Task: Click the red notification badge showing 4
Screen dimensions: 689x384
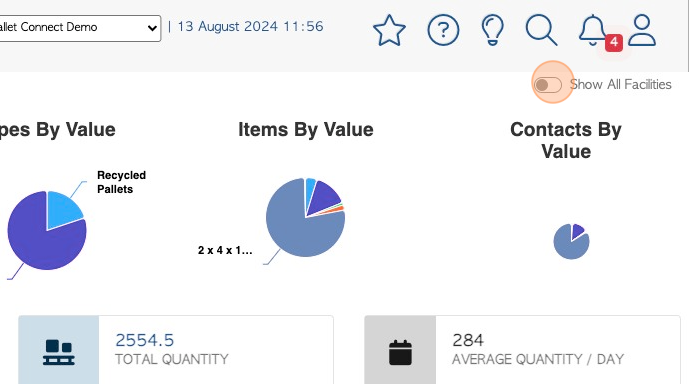Action: [614, 43]
